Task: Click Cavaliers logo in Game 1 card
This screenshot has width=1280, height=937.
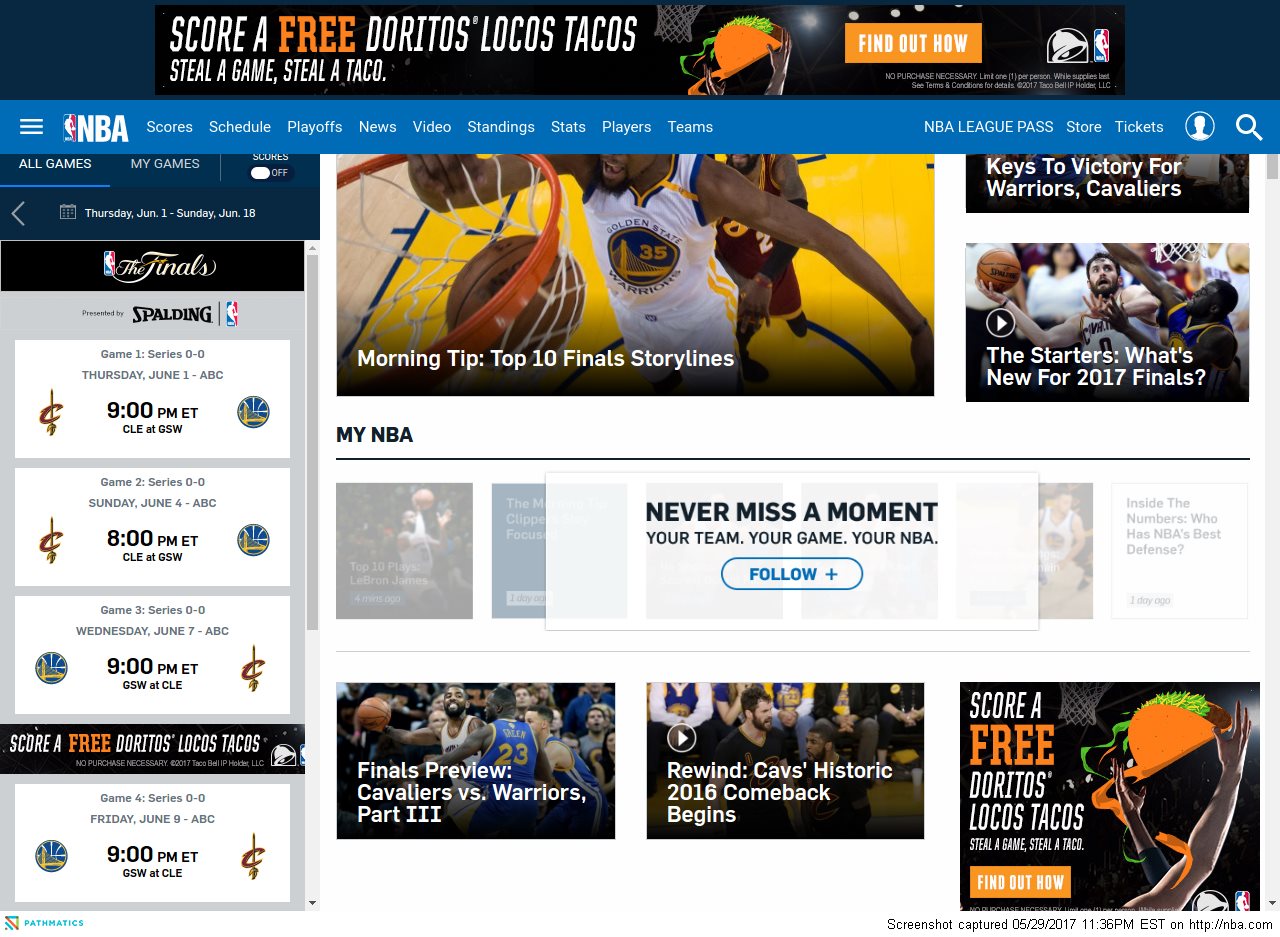Action: [x=51, y=412]
